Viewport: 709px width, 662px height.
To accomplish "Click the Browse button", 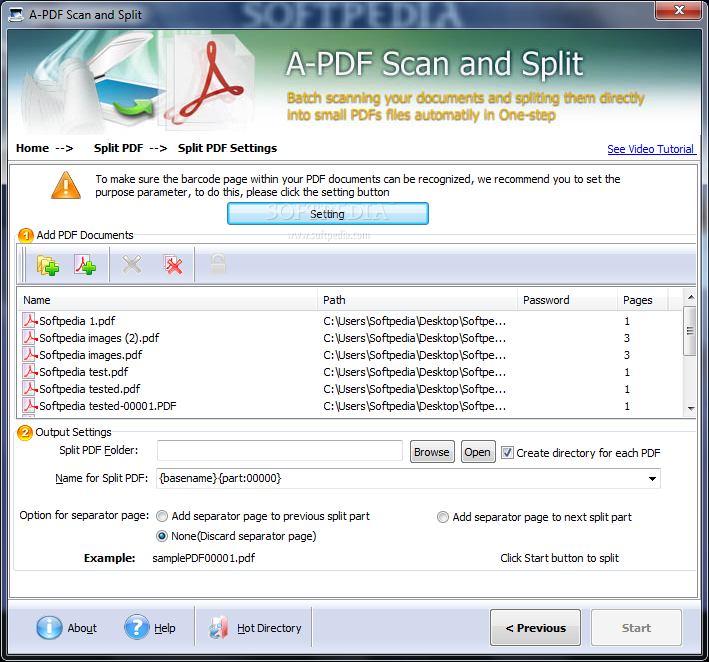I will tap(432, 452).
